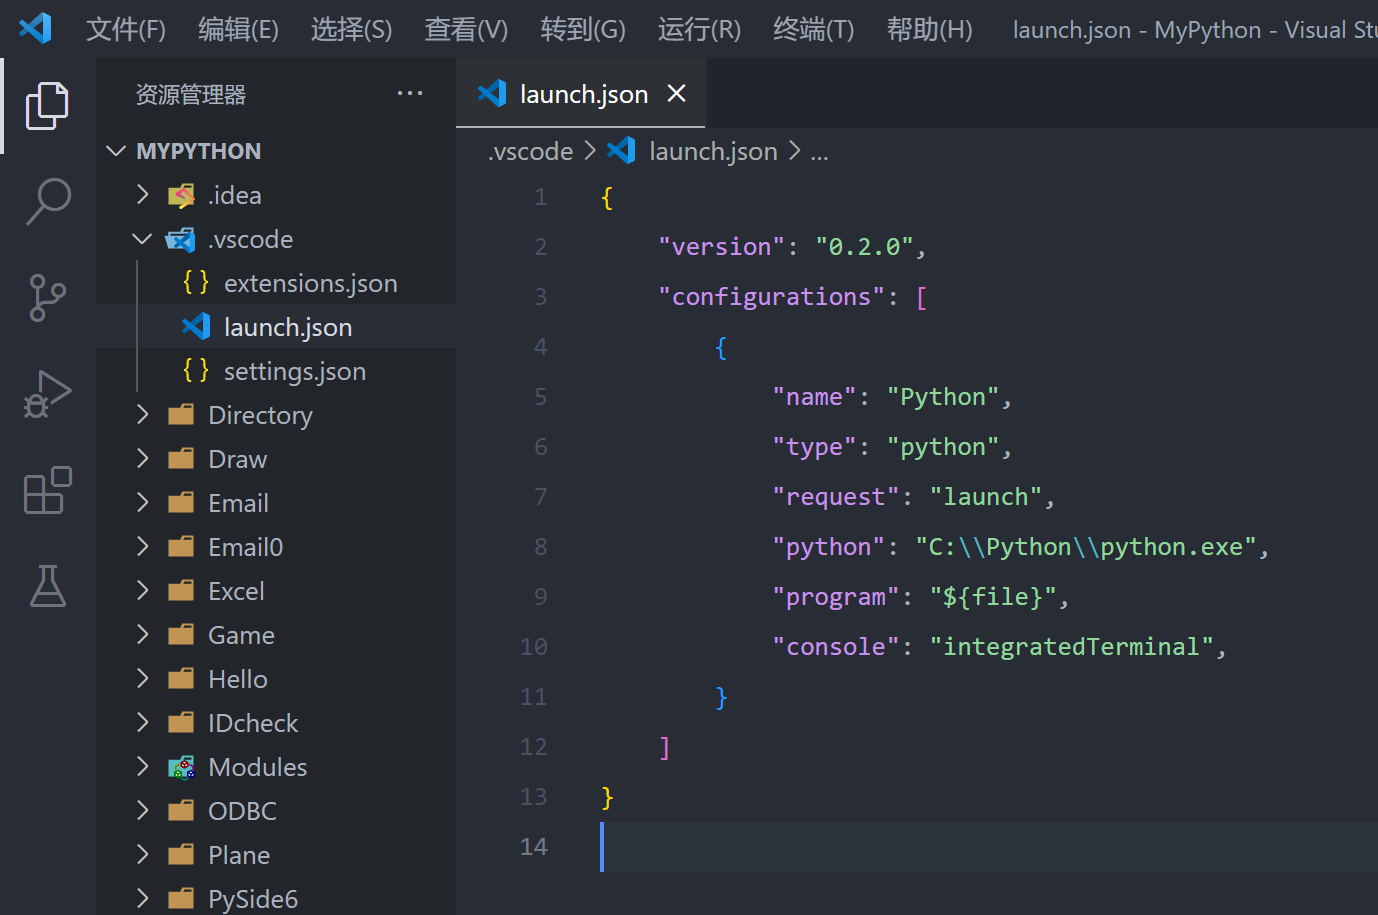Open the 转到(G) menu
This screenshot has height=915, width=1378.
[583, 29]
